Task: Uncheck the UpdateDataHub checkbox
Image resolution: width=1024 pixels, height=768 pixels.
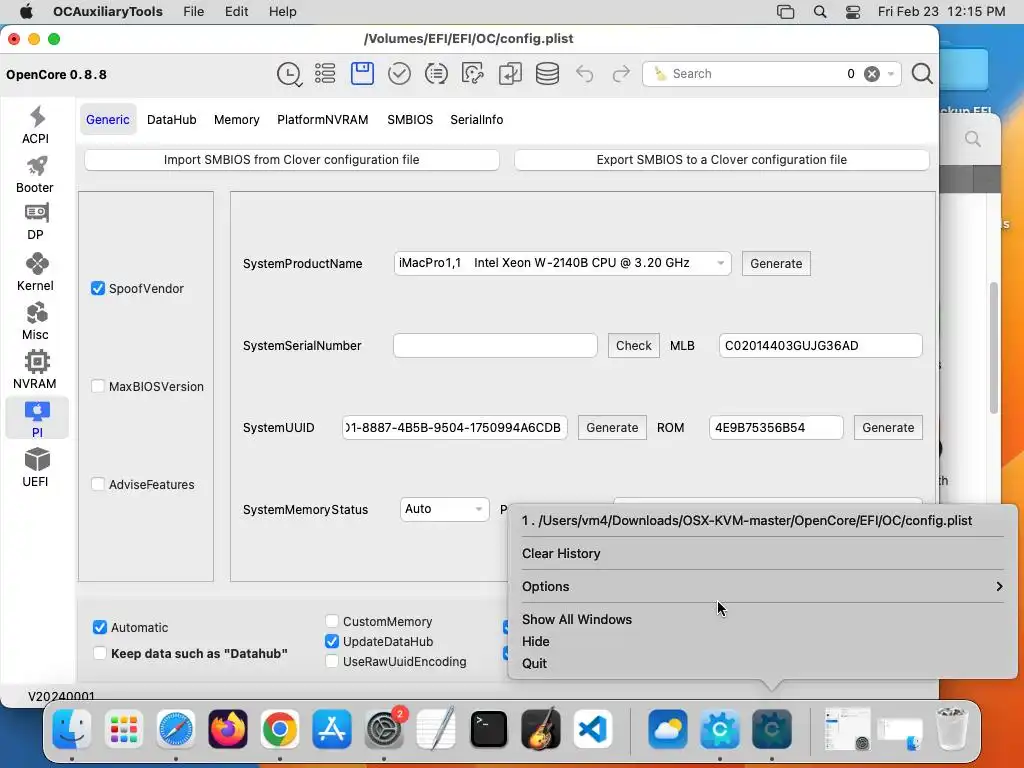Action: pos(332,641)
